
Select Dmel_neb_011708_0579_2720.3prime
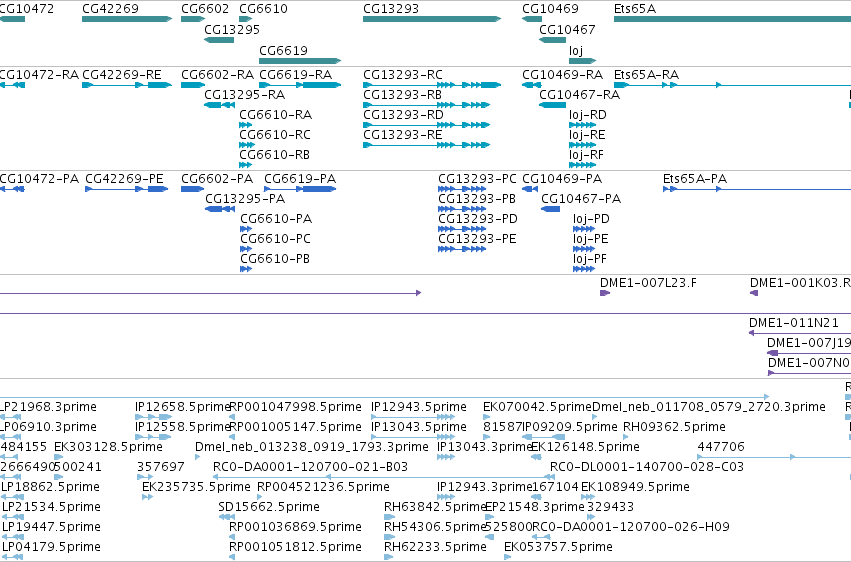(x=709, y=407)
